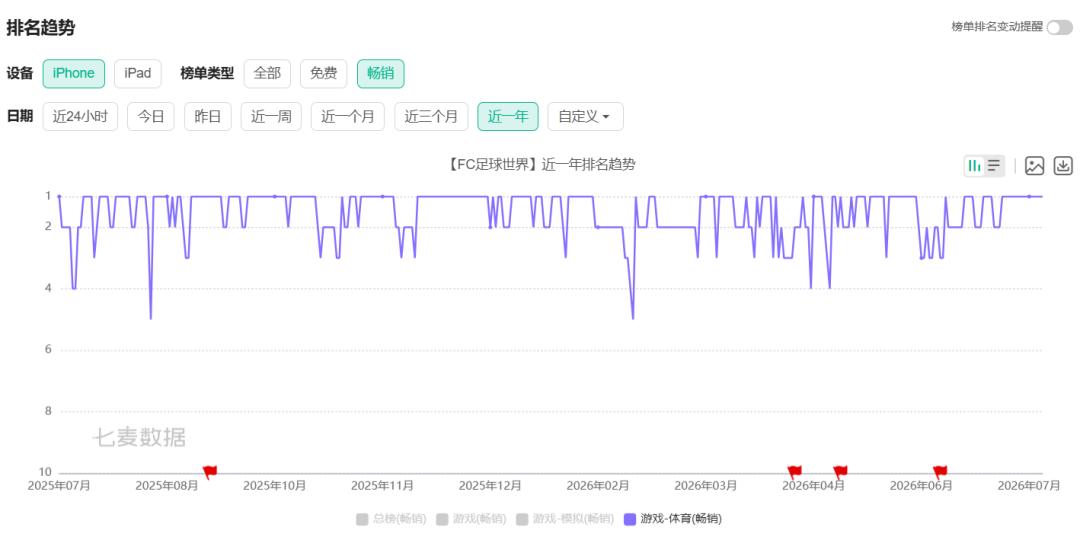This screenshot has width=1080, height=540.
Task: Select iPhone device
Action: click(x=74, y=74)
